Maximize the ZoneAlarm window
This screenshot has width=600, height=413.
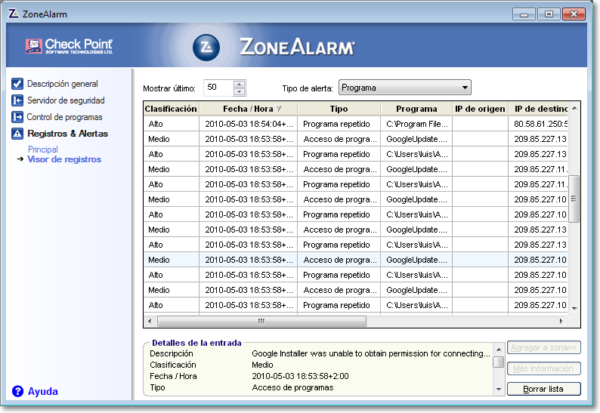point(549,14)
